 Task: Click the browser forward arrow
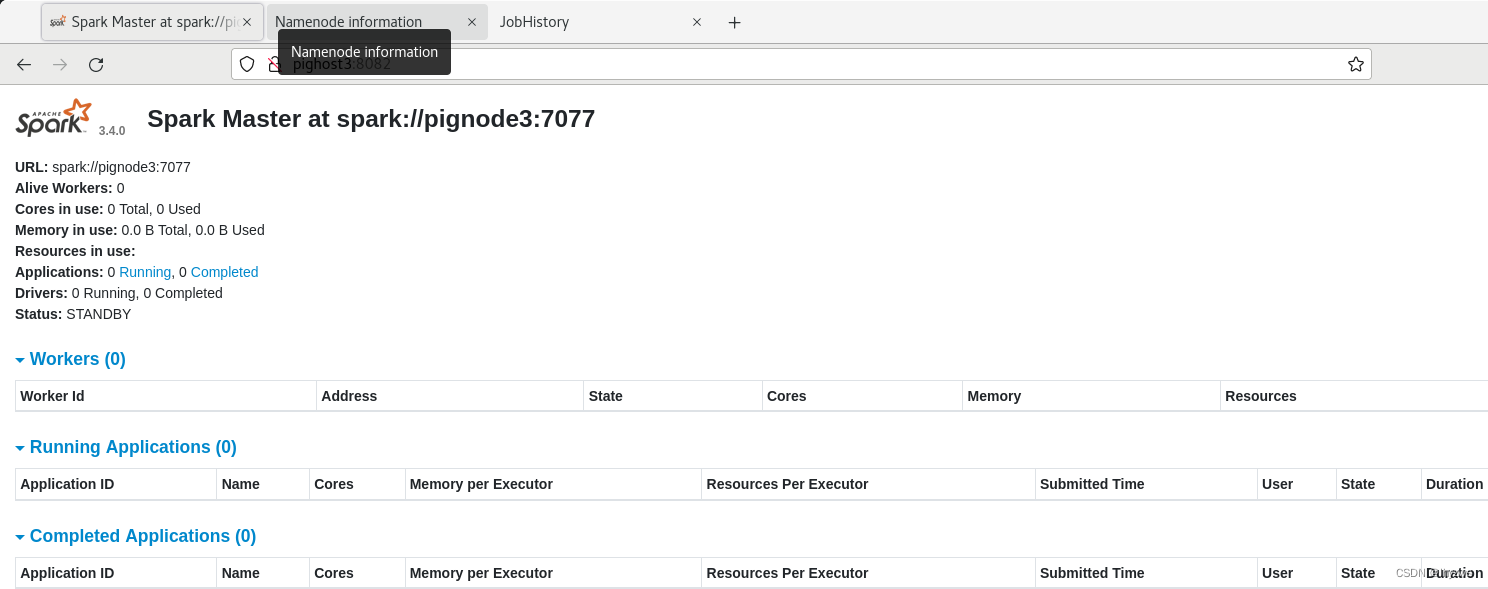(x=60, y=64)
